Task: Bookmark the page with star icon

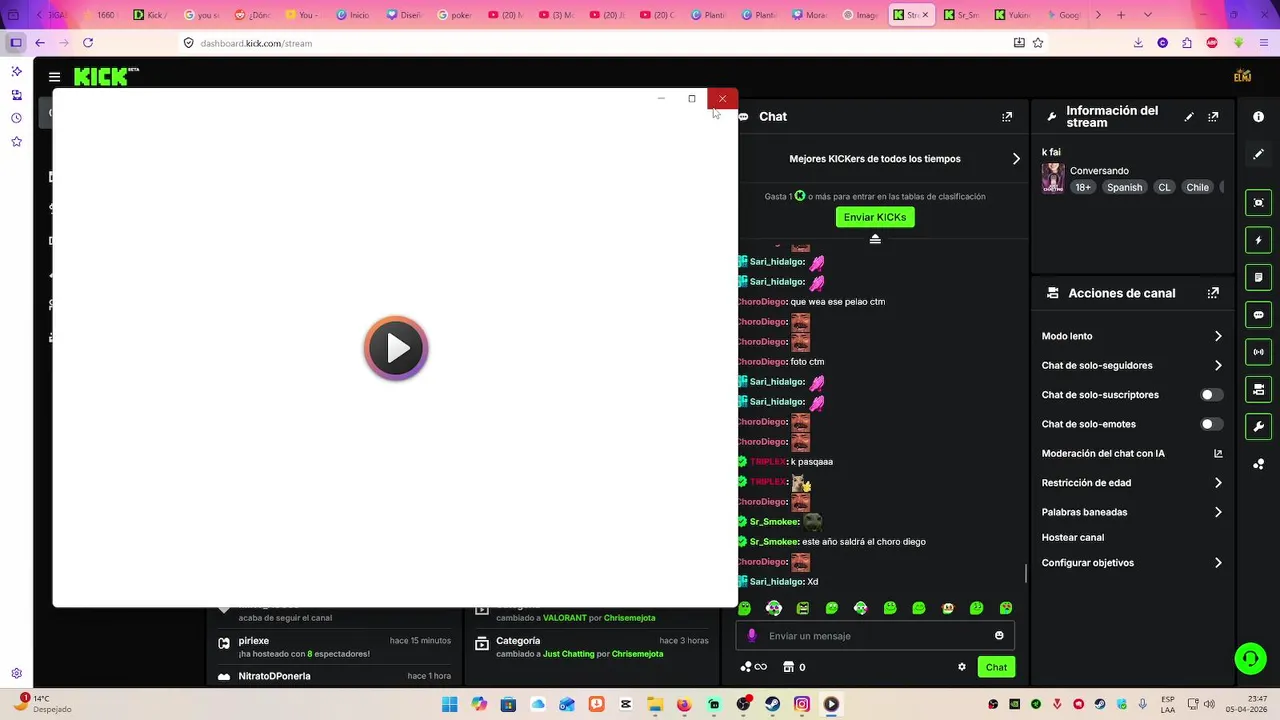Action: coord(1038,43)
